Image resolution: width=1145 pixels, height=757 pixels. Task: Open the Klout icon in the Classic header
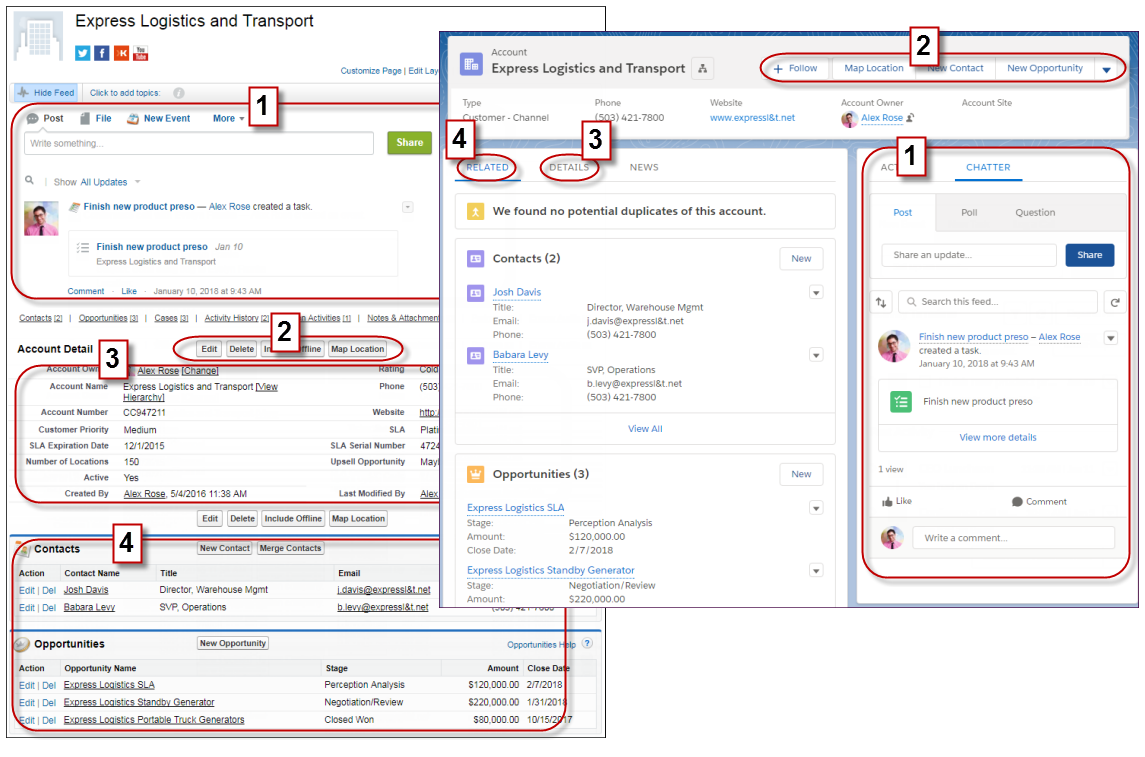122,53
